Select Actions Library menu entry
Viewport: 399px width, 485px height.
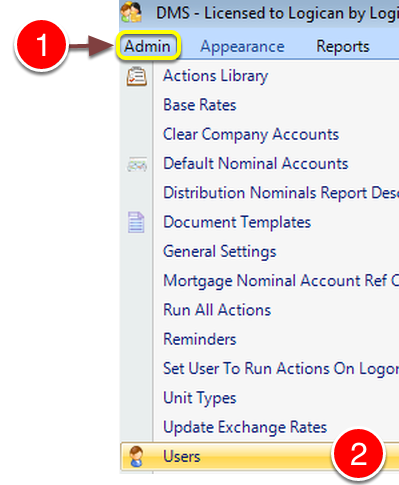click(215, 76)
